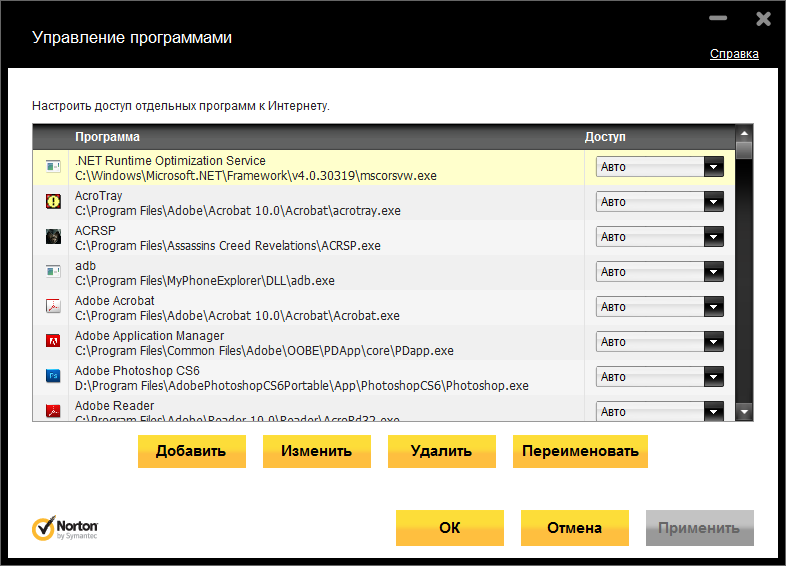The height and width of the screenshot is (566, 786).
Task: Confirm with the ОК button
Action: point(450,528)
